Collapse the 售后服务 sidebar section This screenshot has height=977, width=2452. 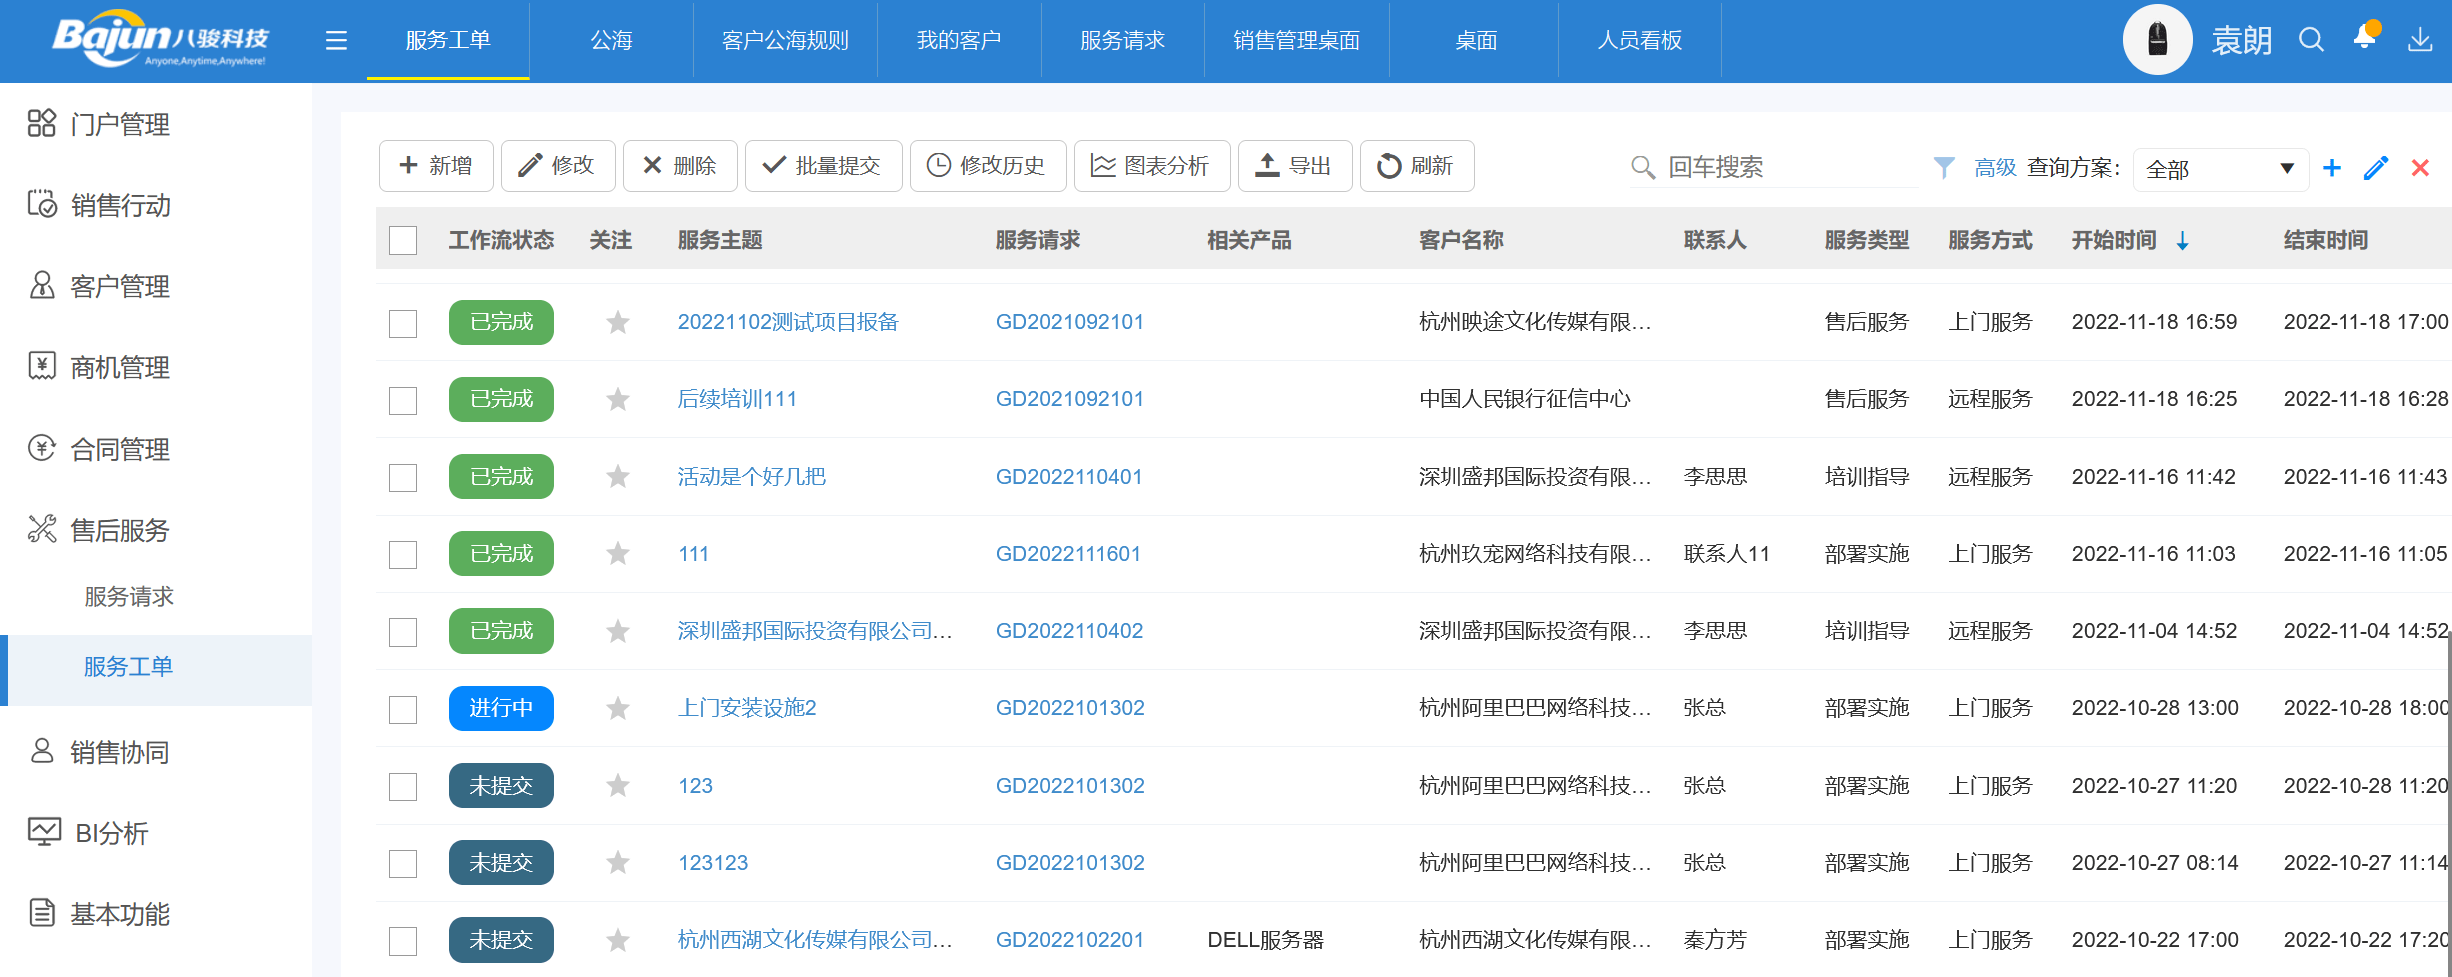[119, 530]
